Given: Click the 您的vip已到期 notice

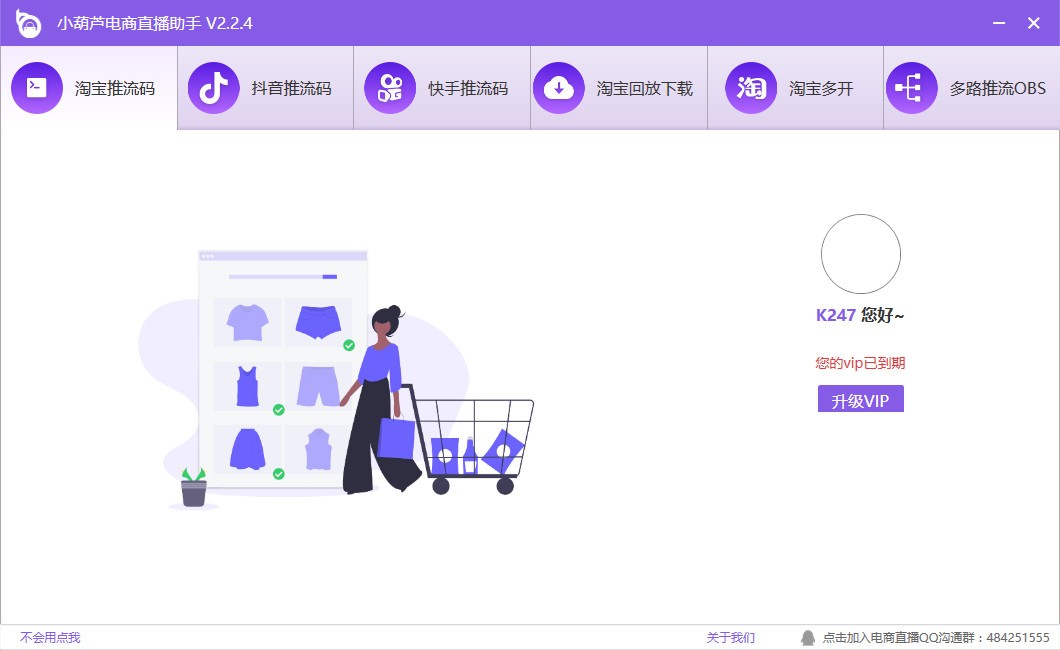Looking at the screenshot, I should tap(860, 363).
